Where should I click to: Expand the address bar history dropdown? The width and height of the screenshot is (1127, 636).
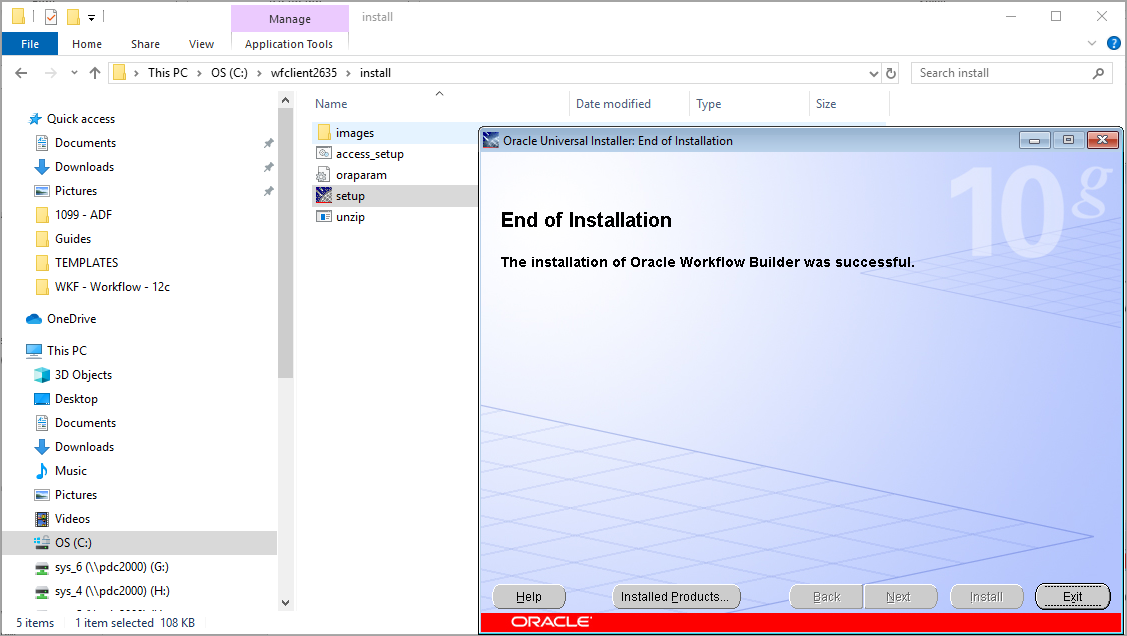tap(873, 73)
